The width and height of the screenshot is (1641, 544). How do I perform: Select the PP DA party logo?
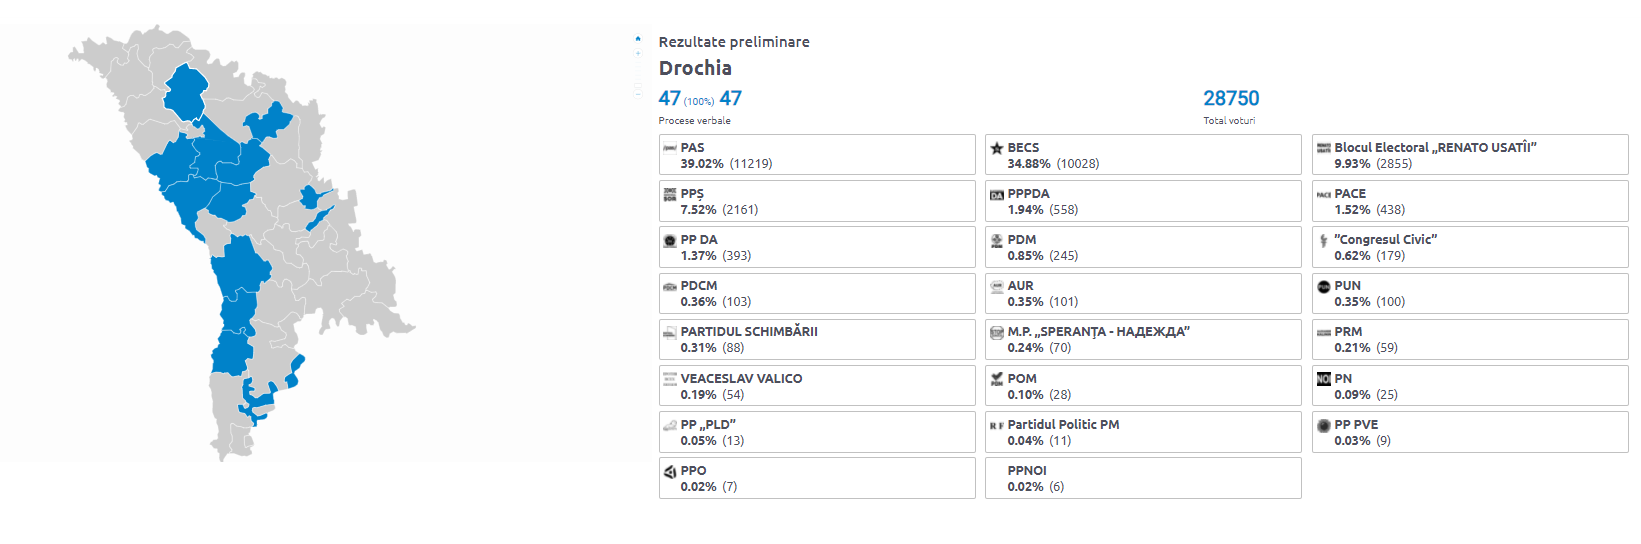[x=670, y=240]
